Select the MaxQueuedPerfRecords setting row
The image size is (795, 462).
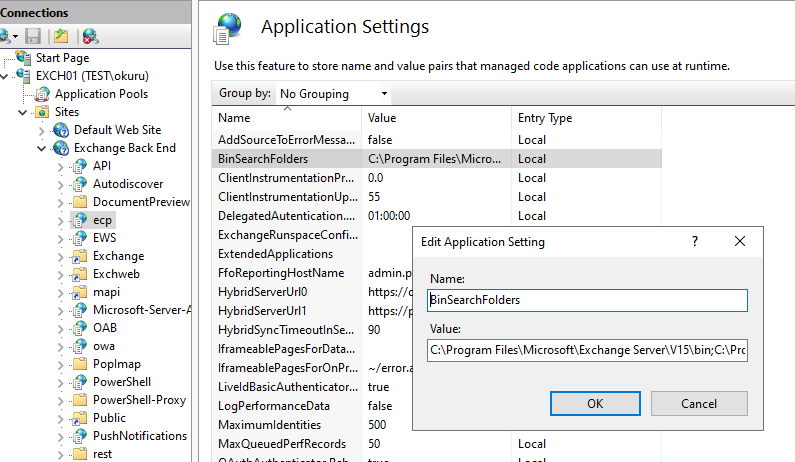point(437,444)
